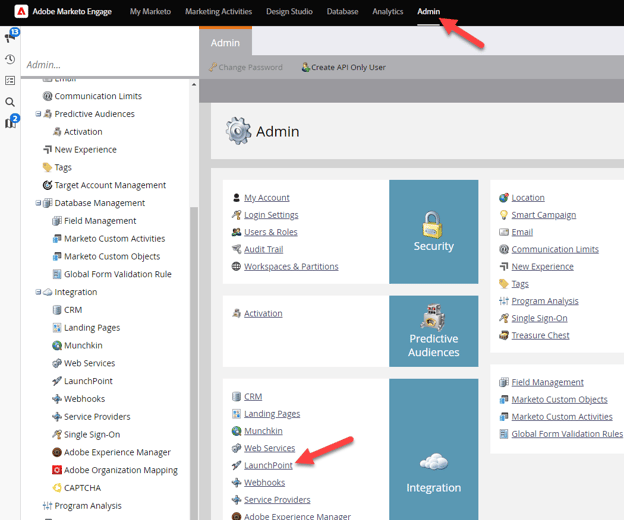
Task: Click the Admin search input field
Action: click(x=109, y=64)
